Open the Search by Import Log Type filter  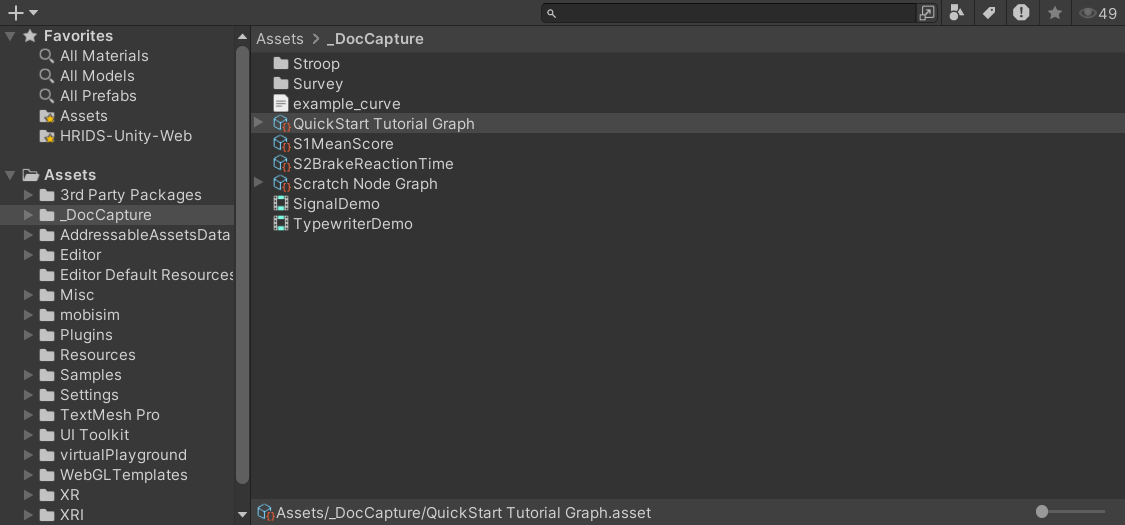(x=1022, y=12)
